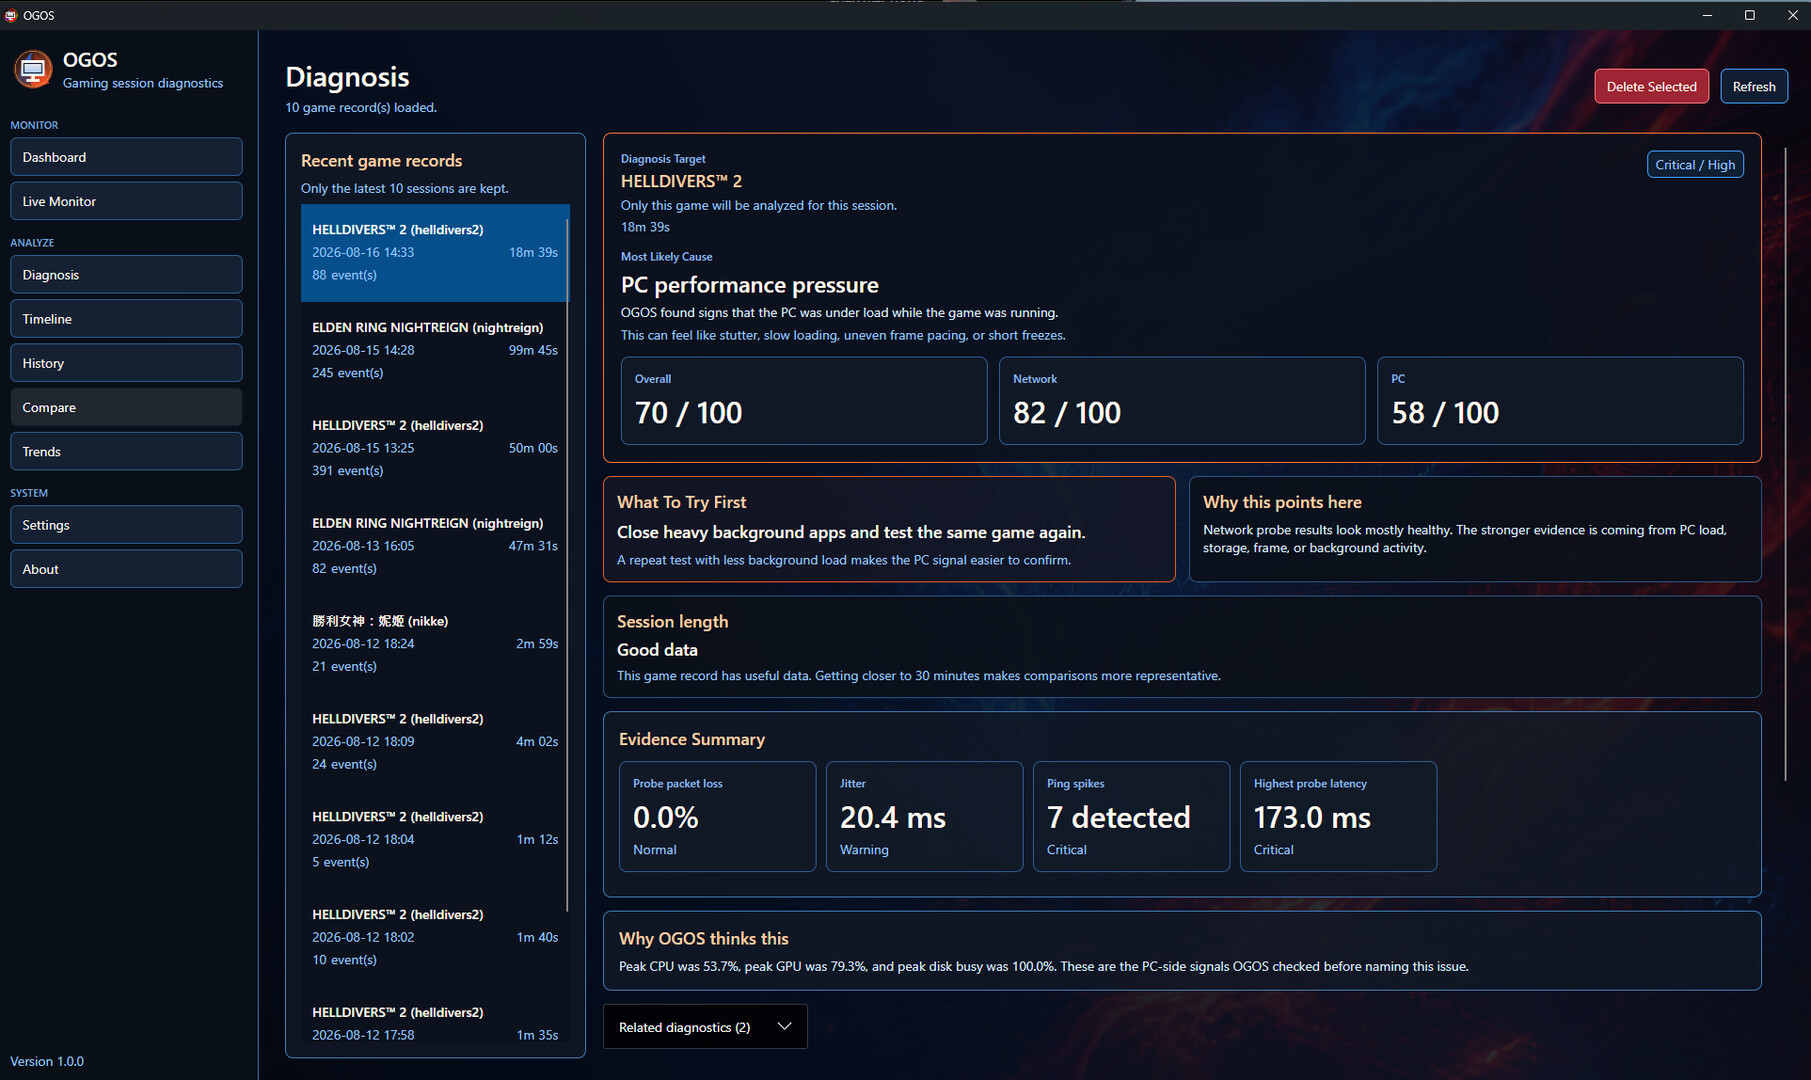Click the What To Try First card
This screenshot has height=1080, width=1811.
(889, 529)
